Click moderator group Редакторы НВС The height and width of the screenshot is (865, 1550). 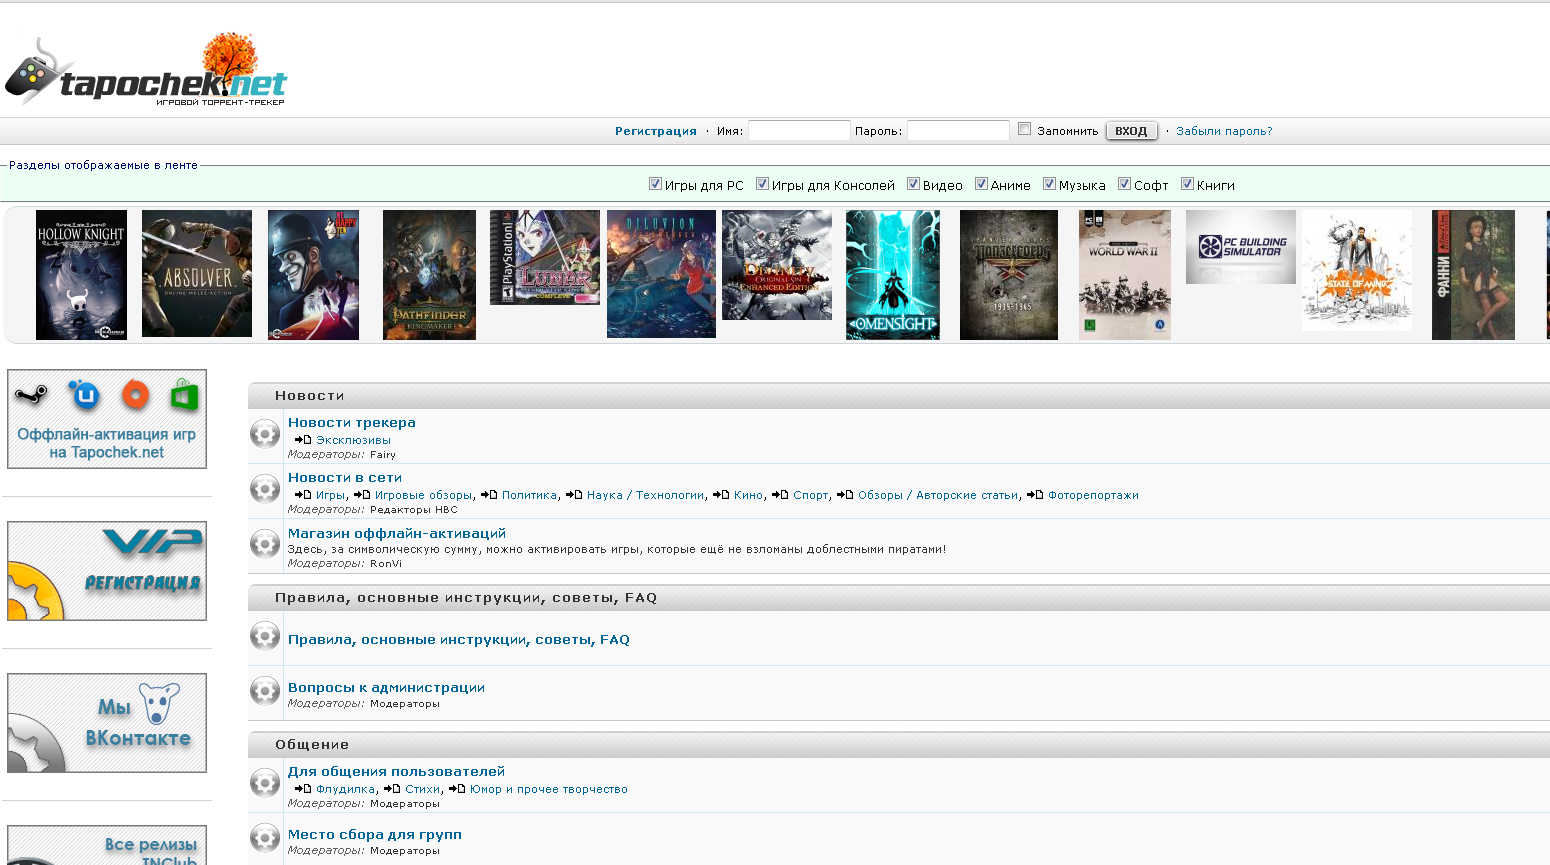tap(414, 510)
